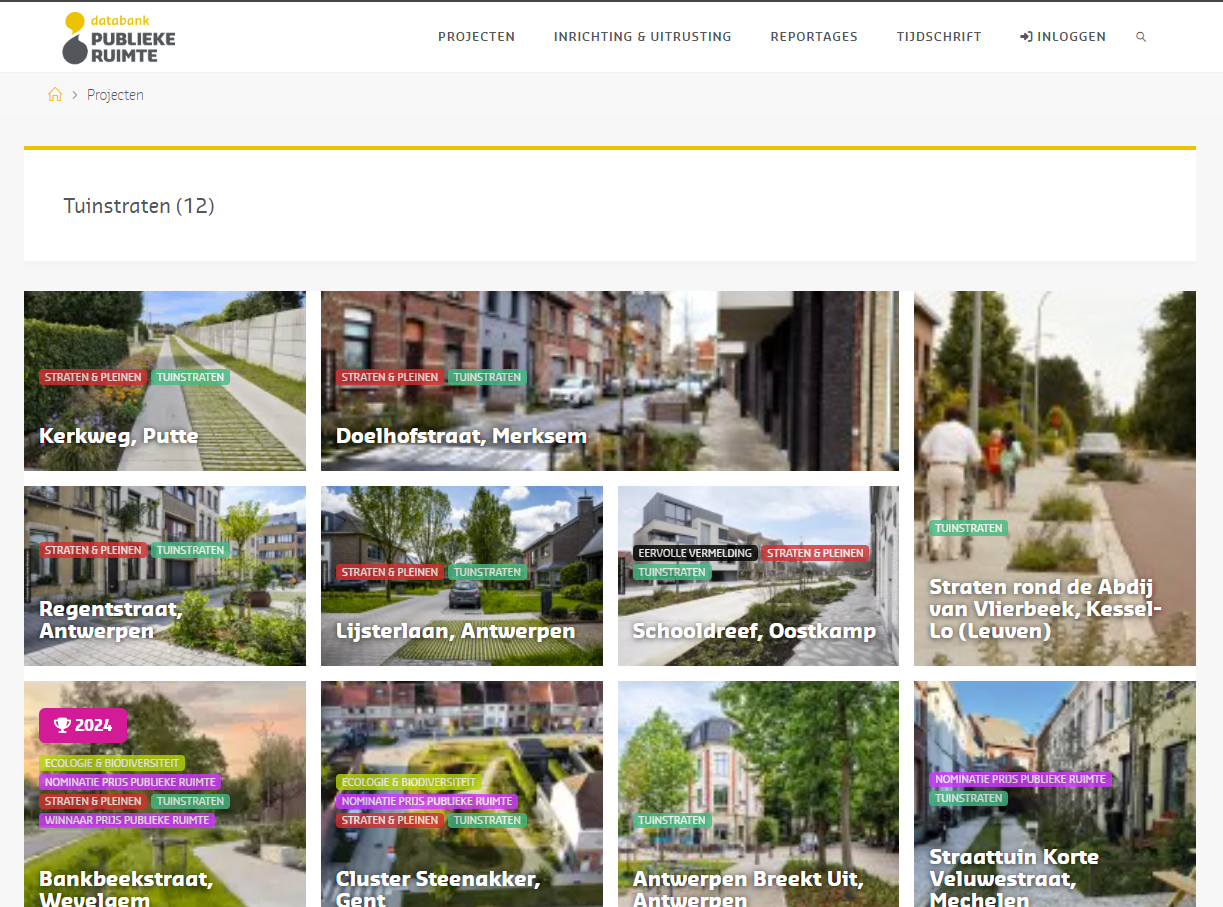The image size is (1223, 907).
Task: Click Nominatie tag on Straattuin Korte Veluwestraat
Action: (1020, 779)
